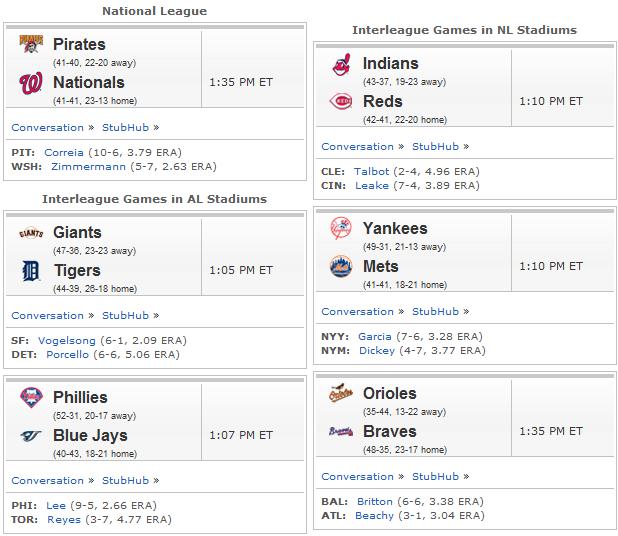Click the Orioles team logo
The width and height of the screenshot is (618, 536).
click(341, 393)
